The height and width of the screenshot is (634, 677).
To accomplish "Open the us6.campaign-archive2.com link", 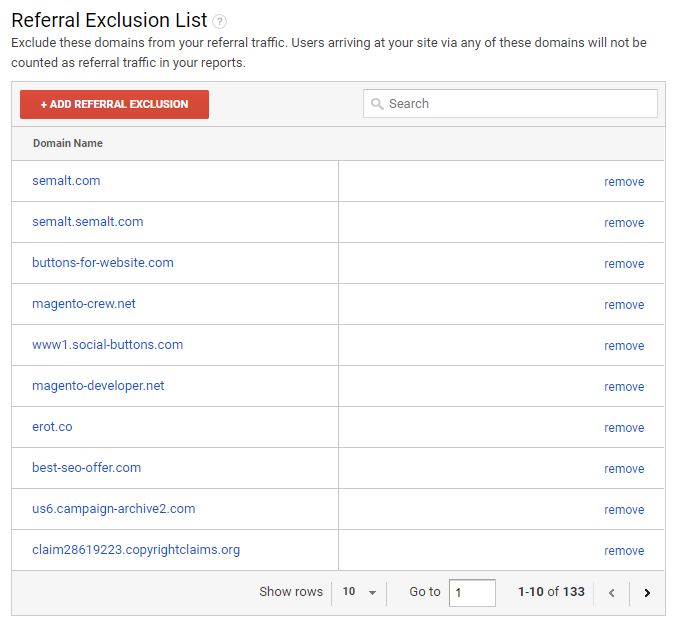I will click(x=114, y=509).
